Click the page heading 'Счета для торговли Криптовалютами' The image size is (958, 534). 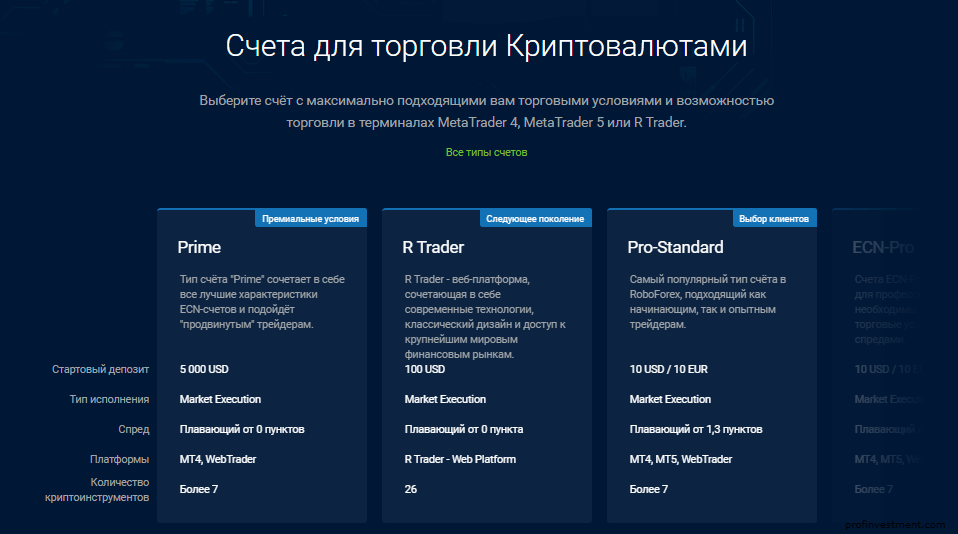486,46
